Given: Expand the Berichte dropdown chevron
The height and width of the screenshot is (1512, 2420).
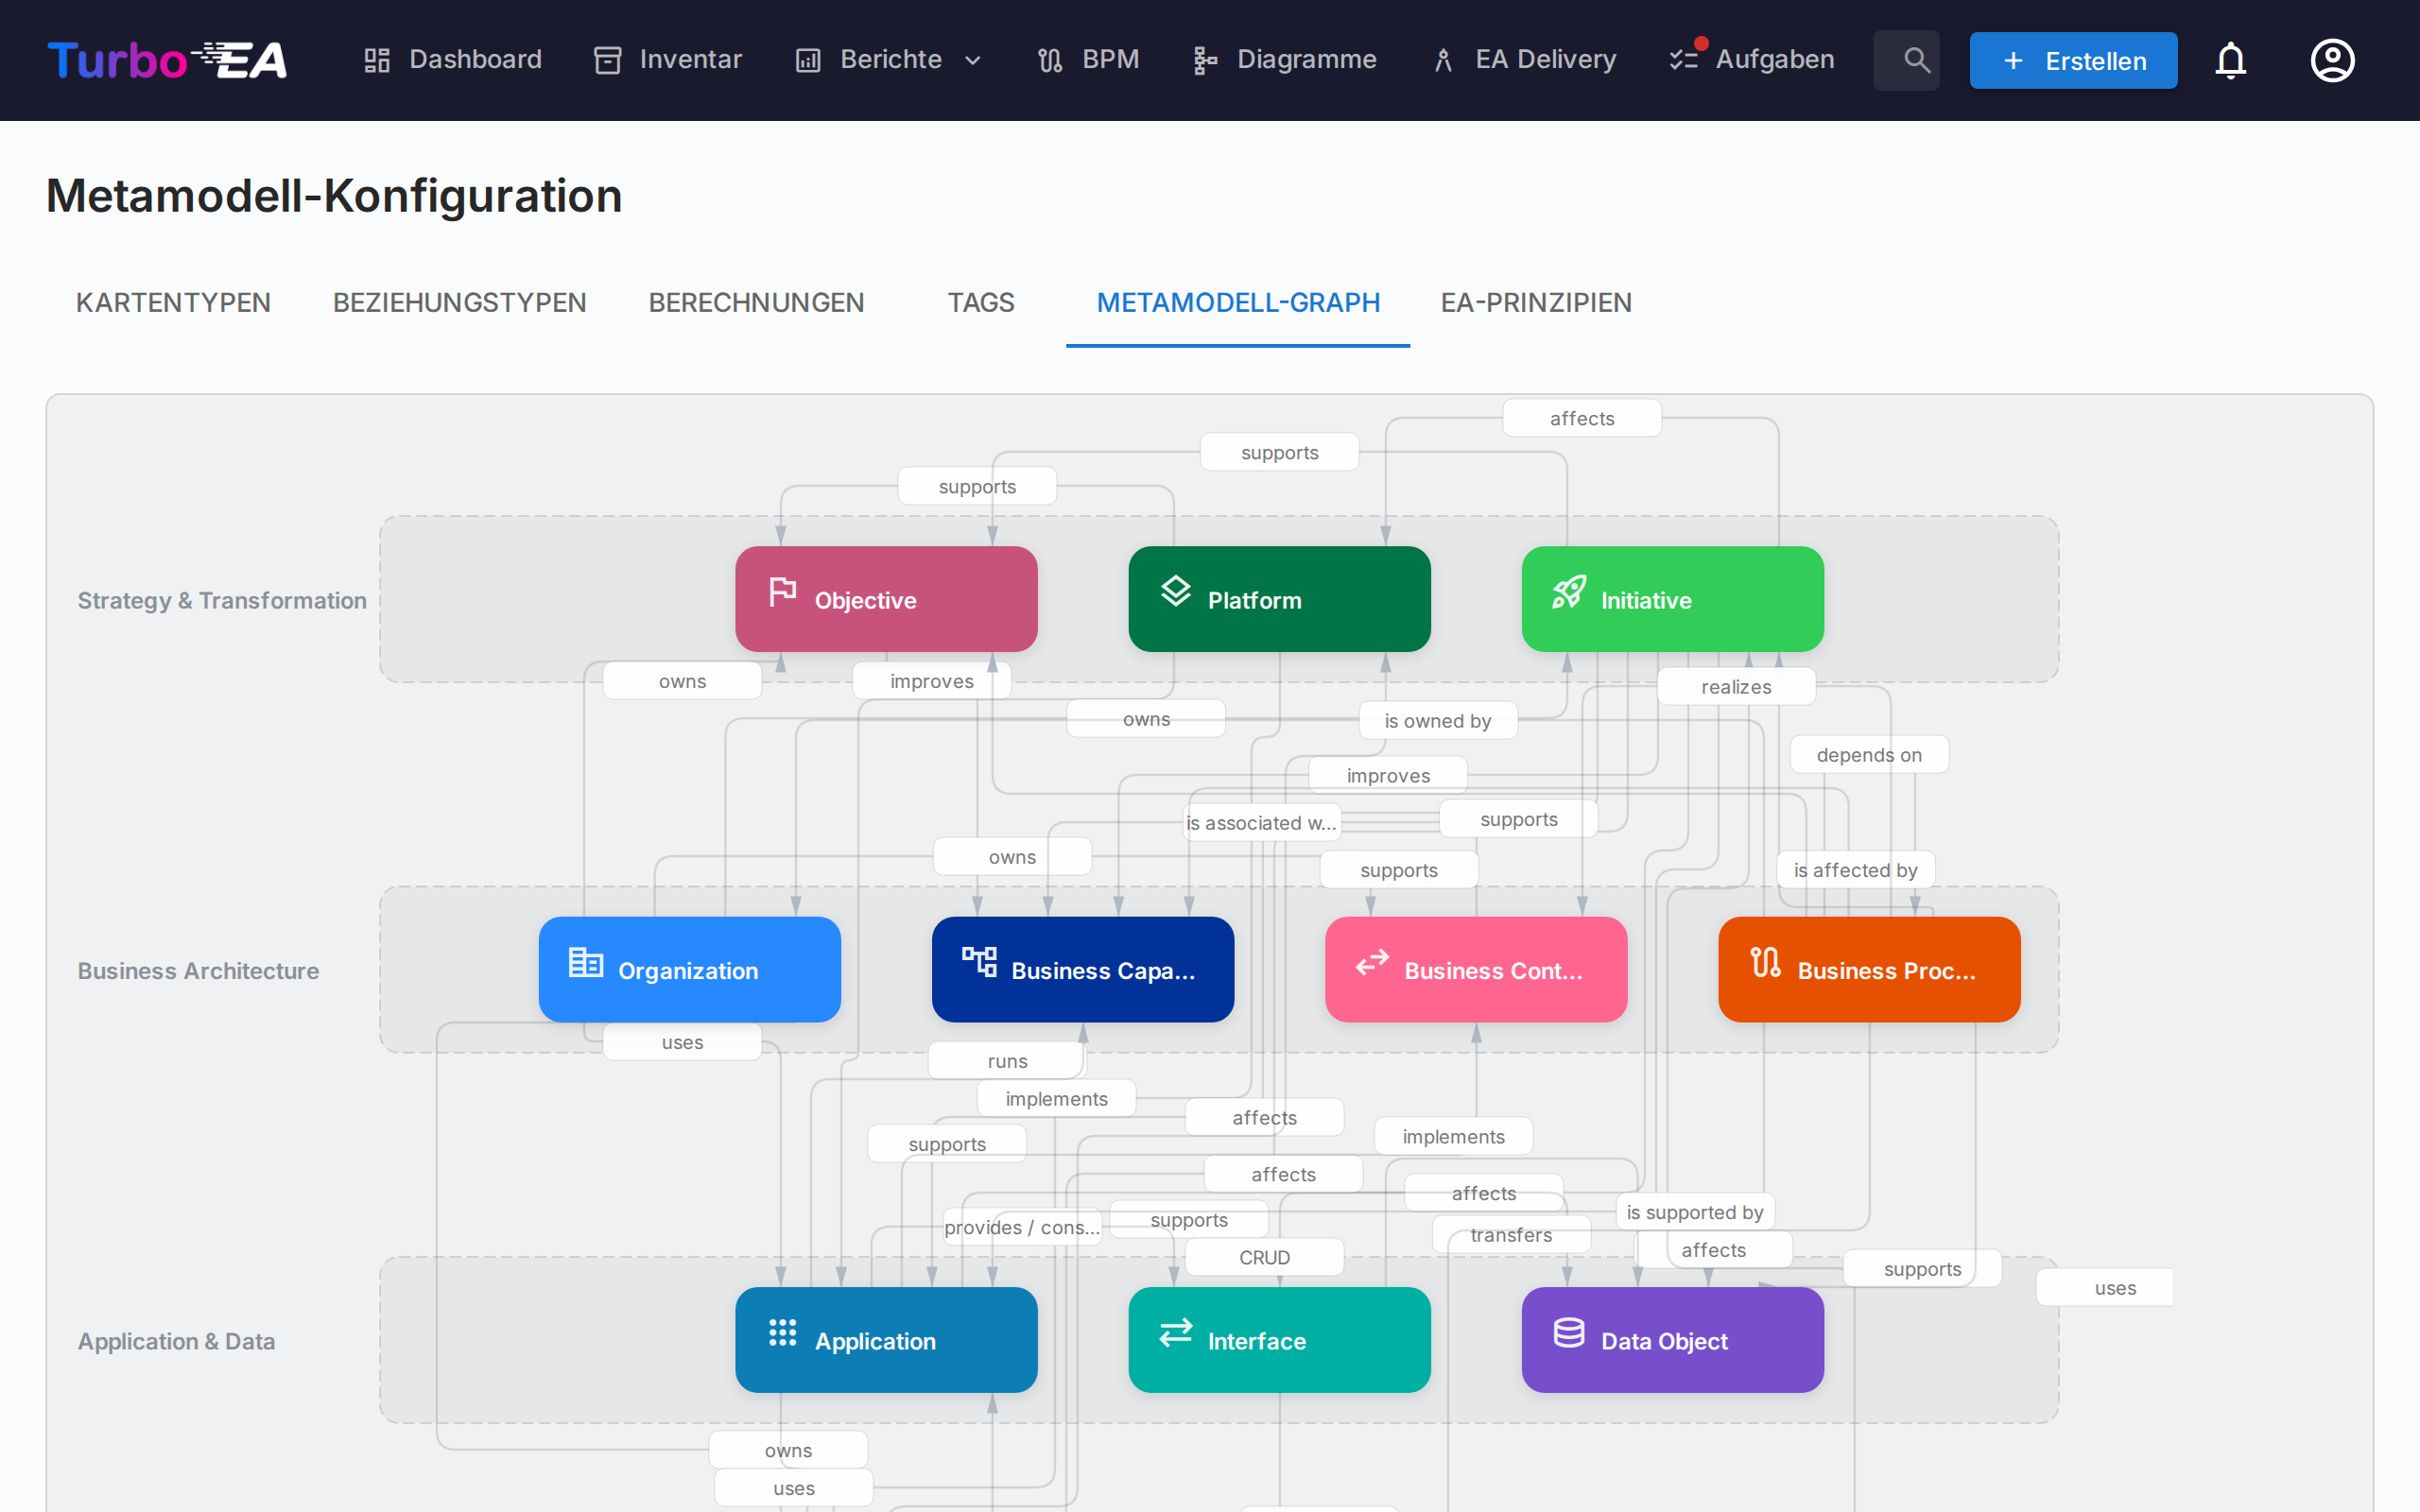Looking at the screenshot, I should point(973,60).
